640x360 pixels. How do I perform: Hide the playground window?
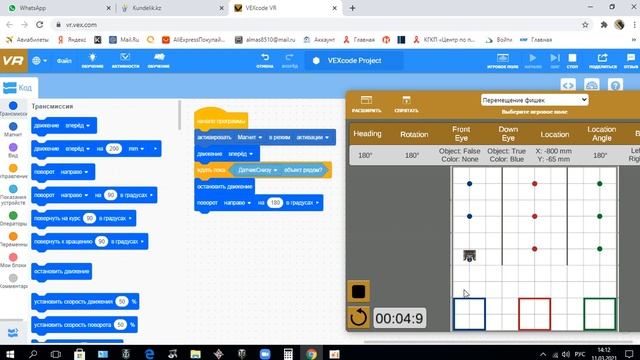pyautogui.click(x=406, y=104)
